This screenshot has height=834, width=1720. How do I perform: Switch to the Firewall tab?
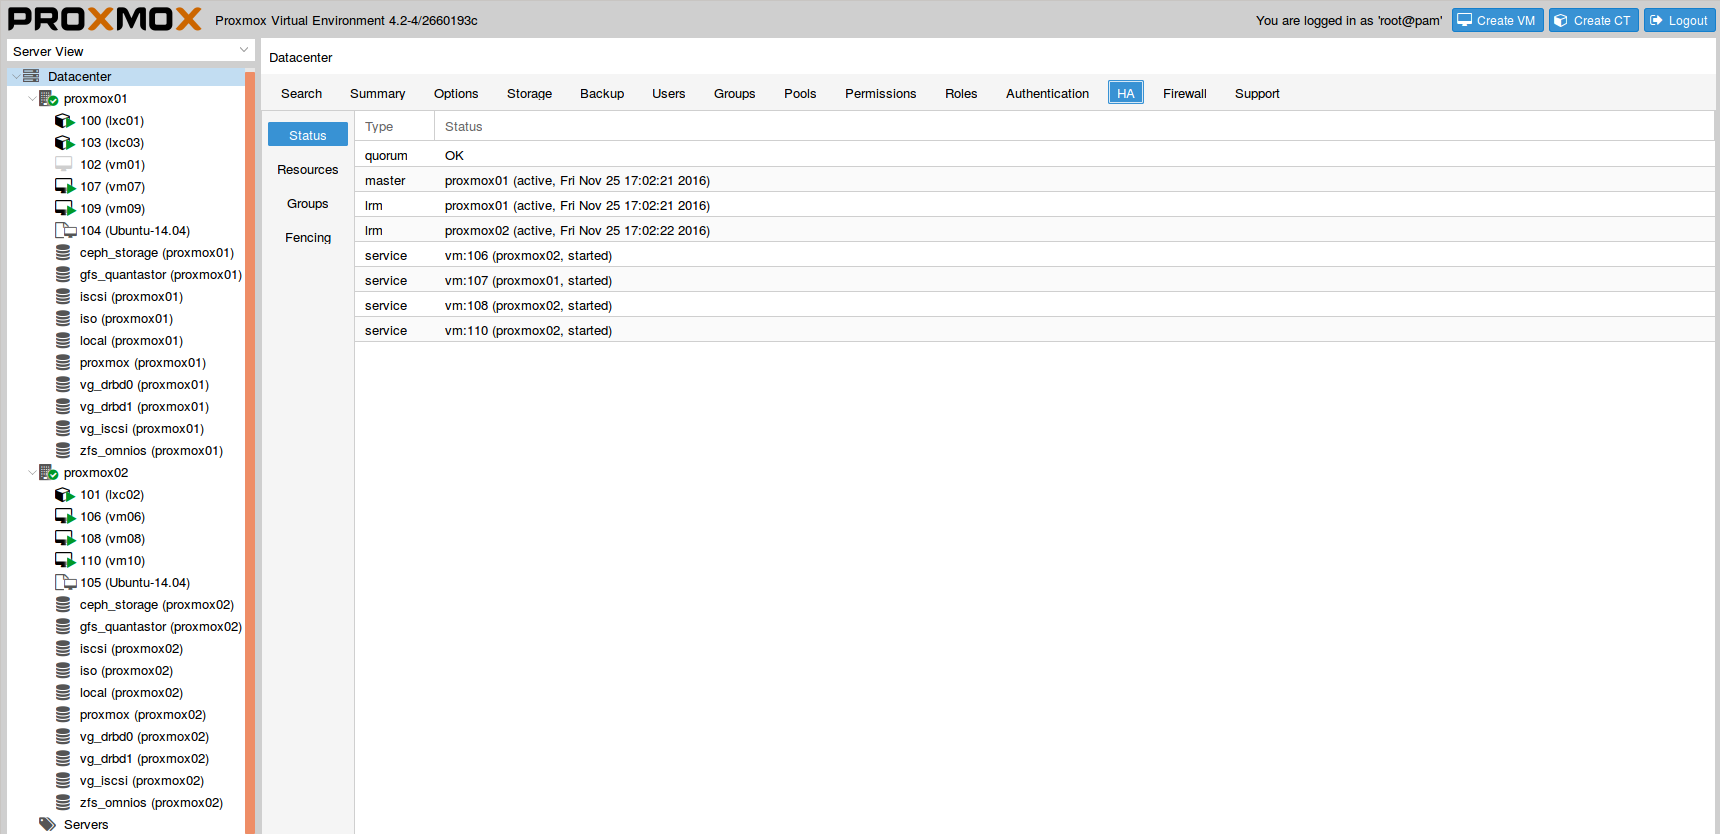point(1184,94)
